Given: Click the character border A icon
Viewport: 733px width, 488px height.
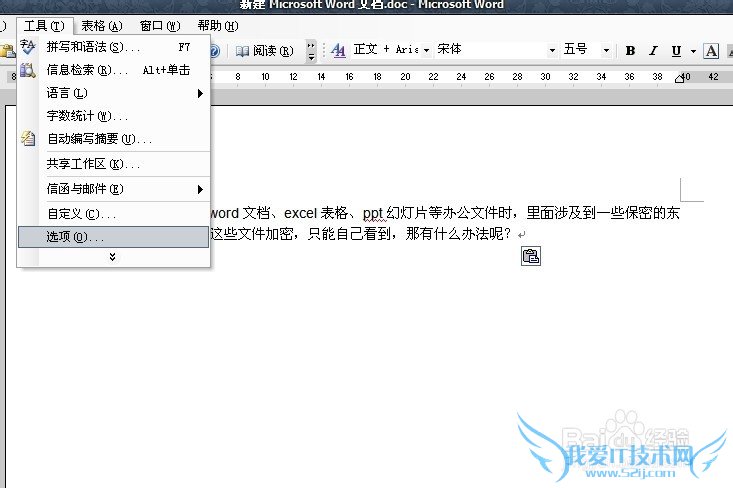Looking at the screenshot, I should tap(711, 50).
